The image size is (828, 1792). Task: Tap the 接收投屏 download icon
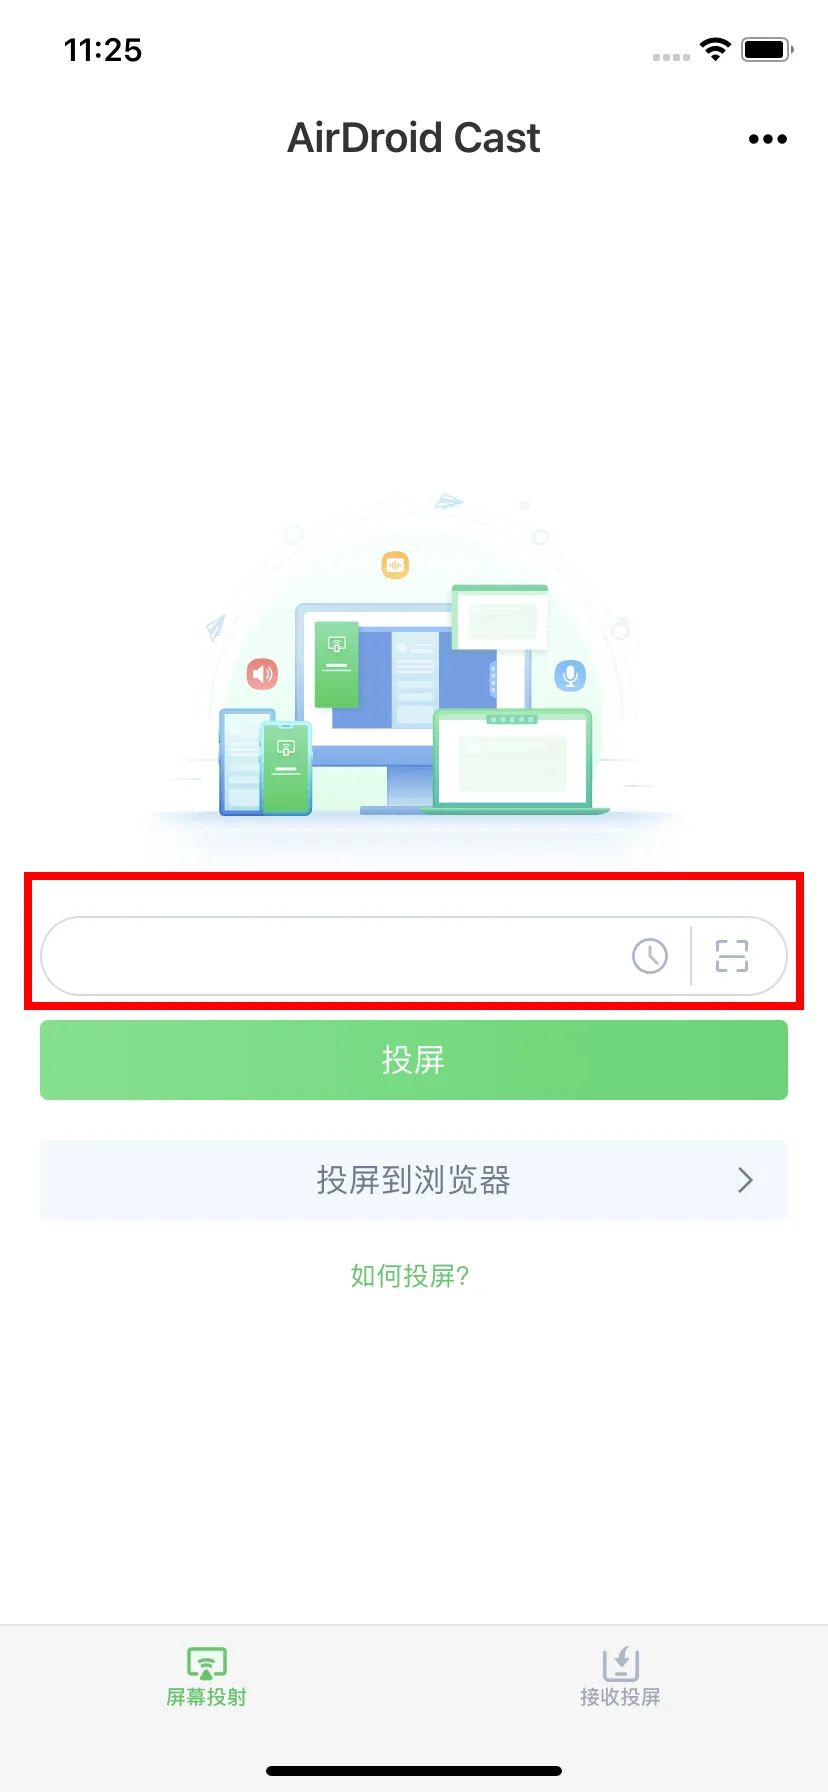(x=621, y=1663)
